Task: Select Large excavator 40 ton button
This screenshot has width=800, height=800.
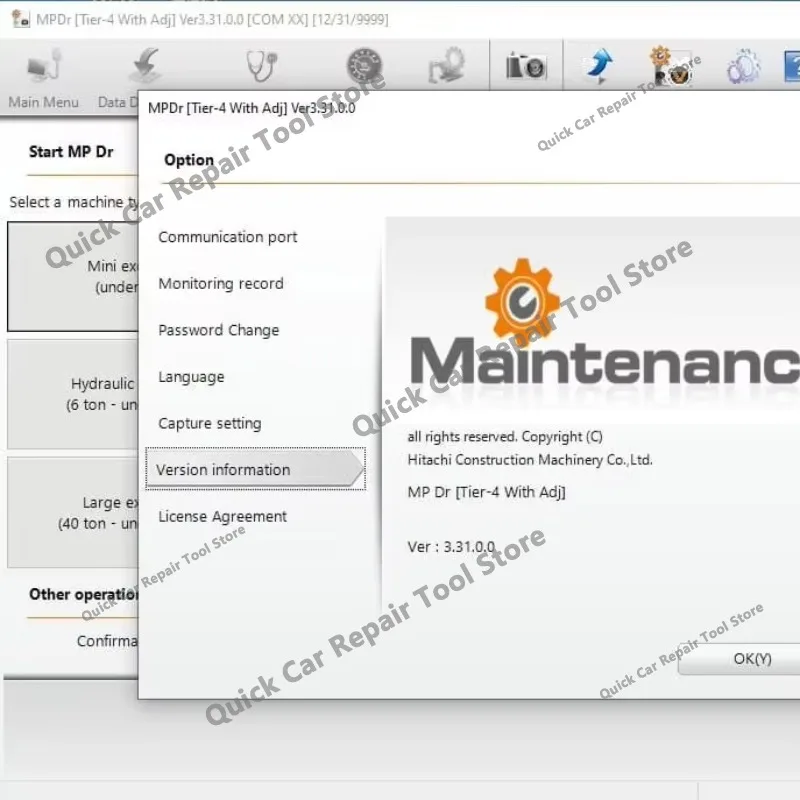Action: coord(72,512)
